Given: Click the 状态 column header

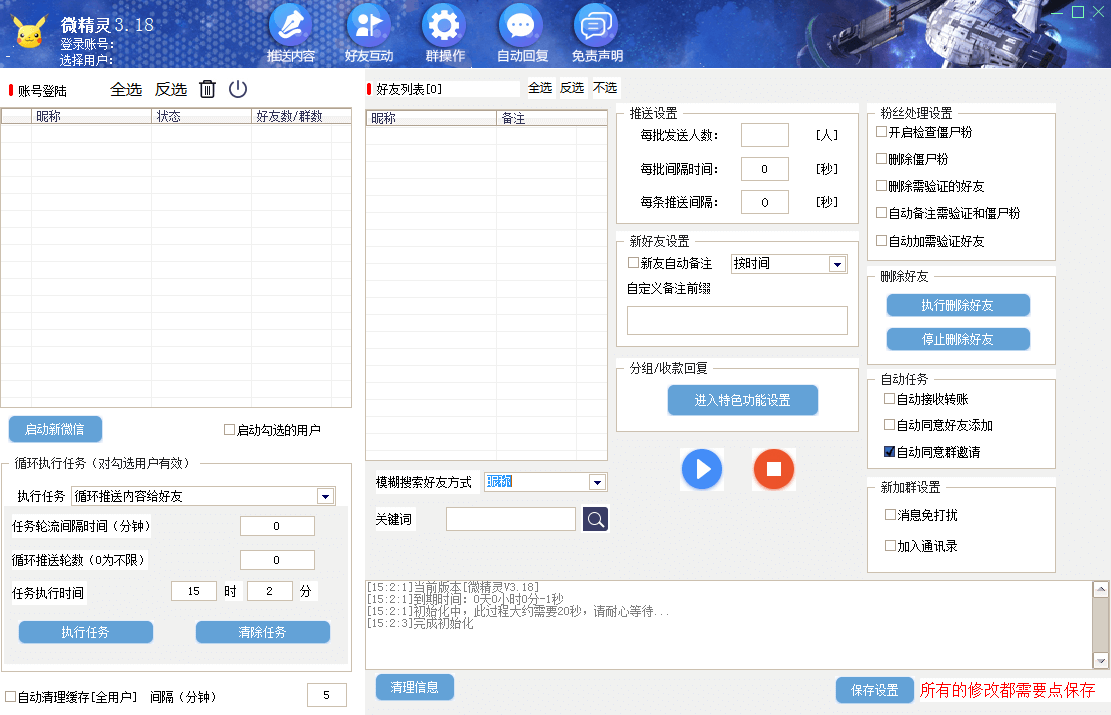Looking at the screenshot, I should point(201,116).
